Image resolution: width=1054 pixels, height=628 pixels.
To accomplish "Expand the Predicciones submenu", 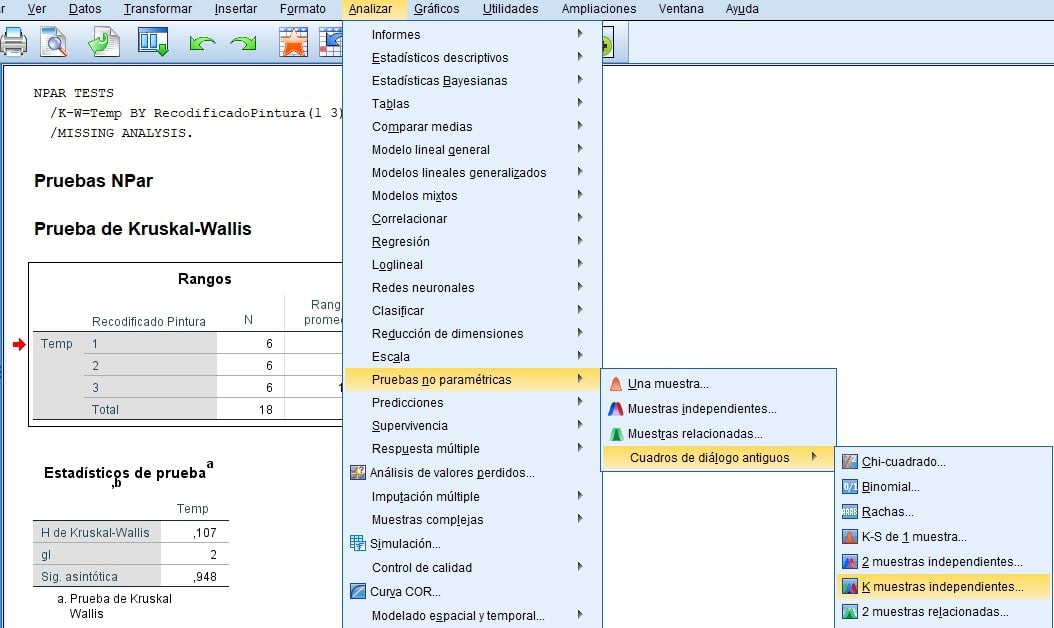I will click(x=472, y=403).
